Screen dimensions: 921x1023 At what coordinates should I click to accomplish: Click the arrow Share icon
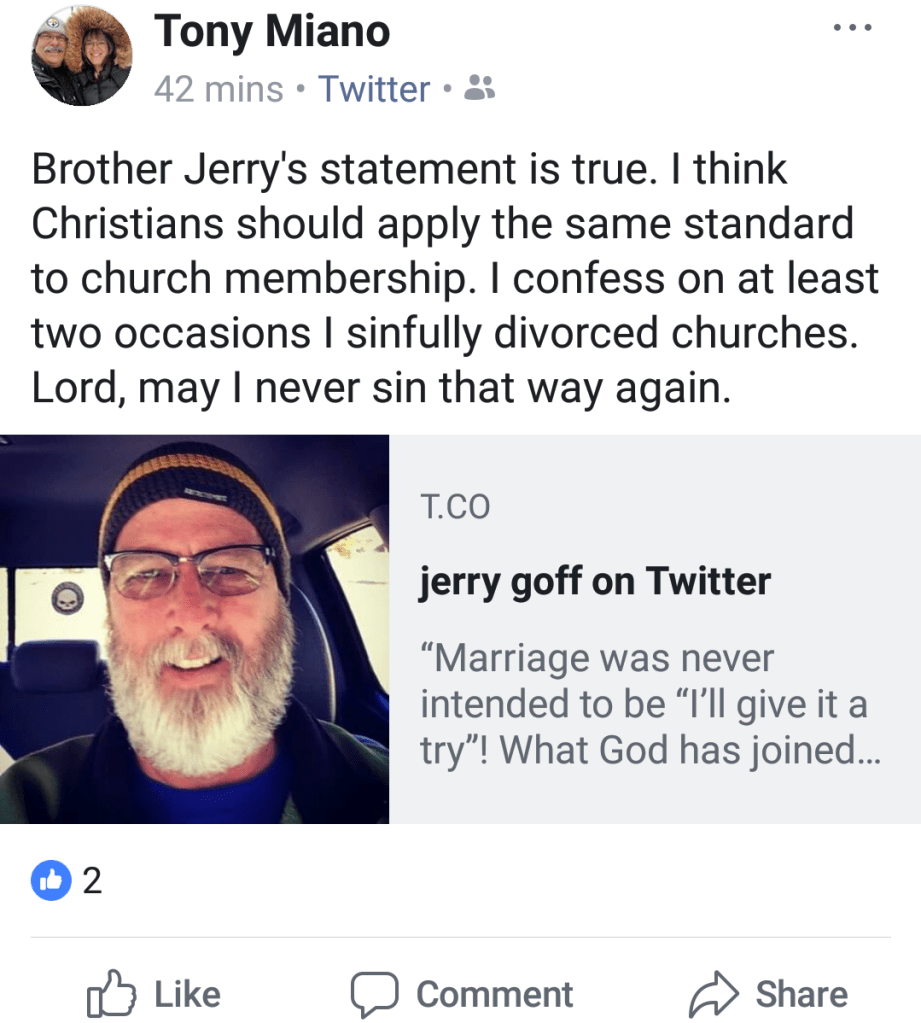click(714, 994)
